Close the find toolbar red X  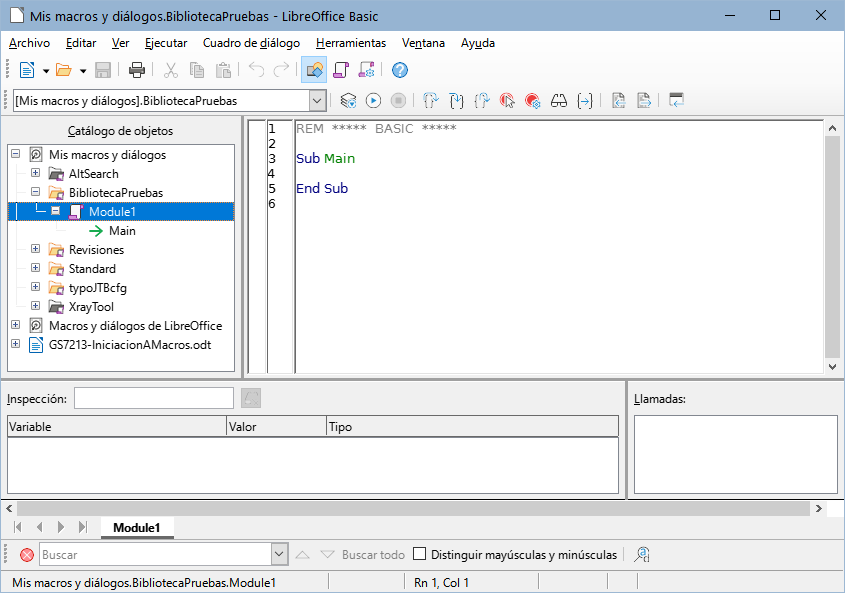click(26, 555)
